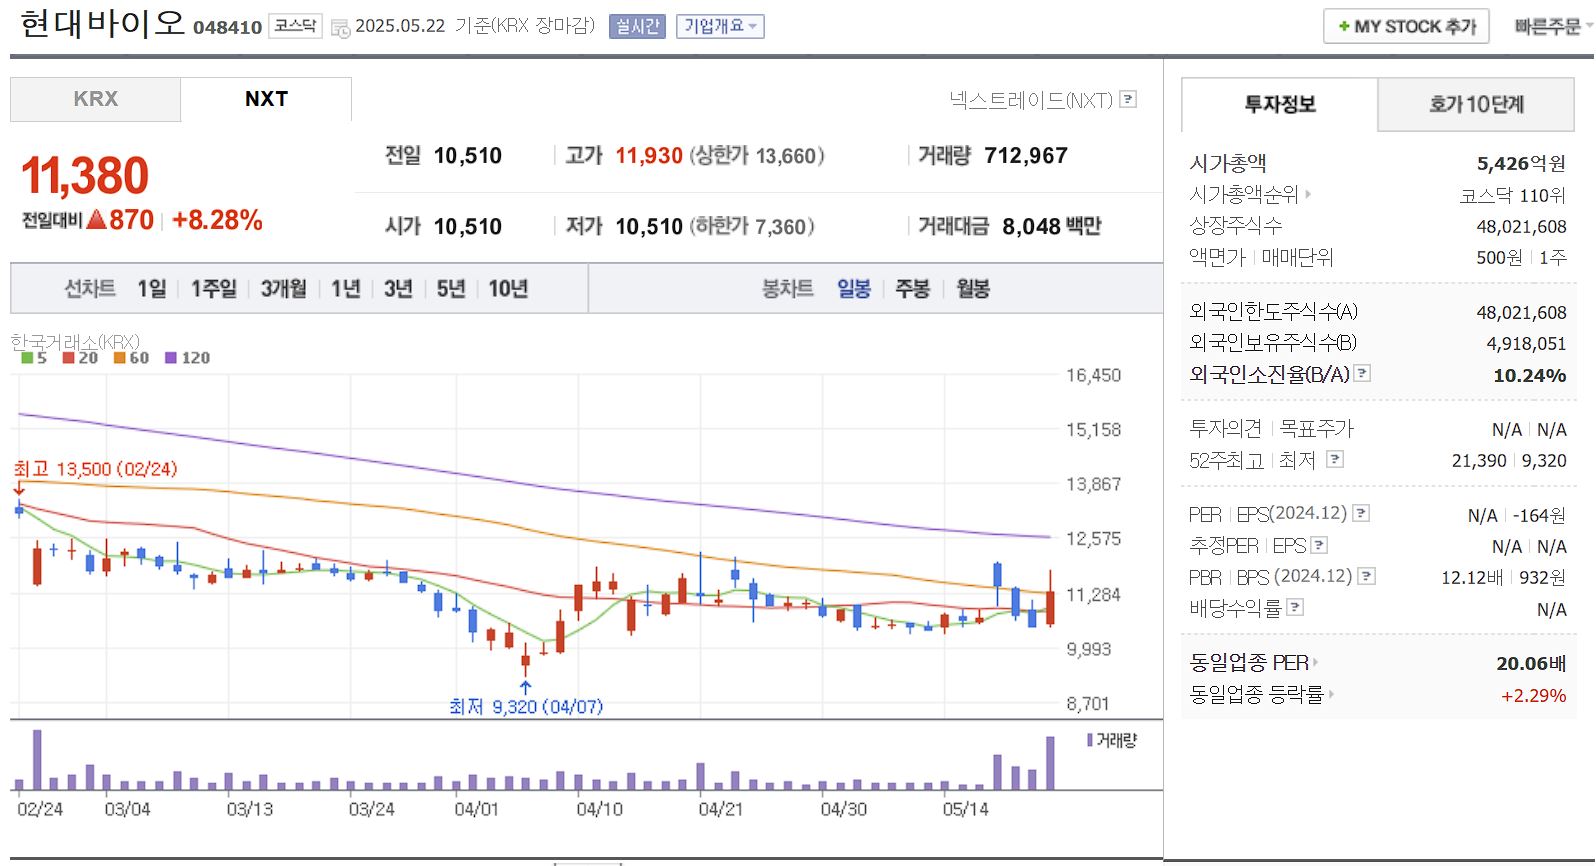
Task: Click the purple 120-day moving average swatch
Action: click(x=171, y=357)
